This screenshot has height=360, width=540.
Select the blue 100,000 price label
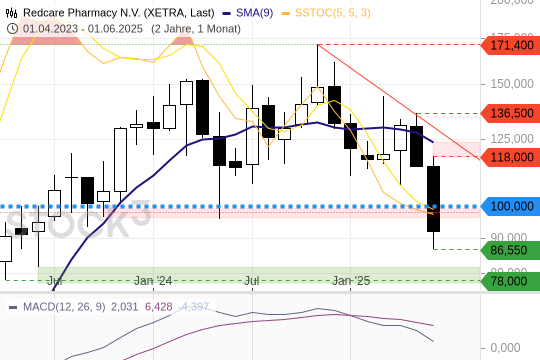pos(510,206)
